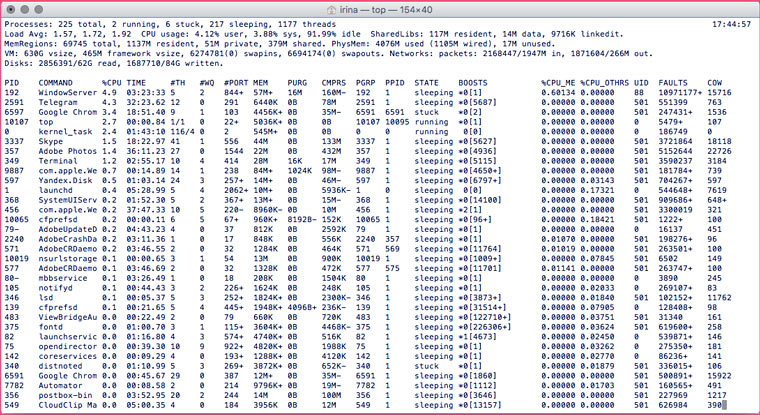Click the window title 'irina — top — 154×40'
Viewport: 760px width, 415px height.
(385, 10)
